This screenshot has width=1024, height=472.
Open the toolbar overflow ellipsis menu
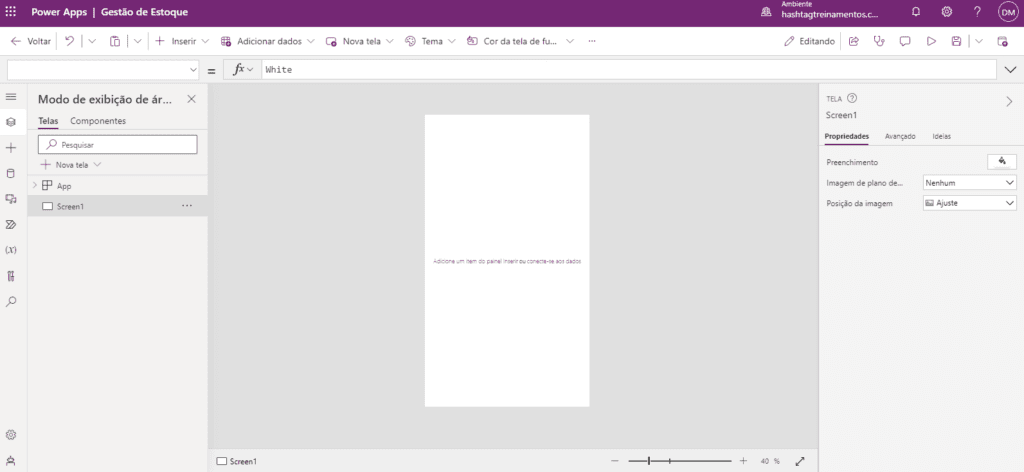tap(592, 41)
